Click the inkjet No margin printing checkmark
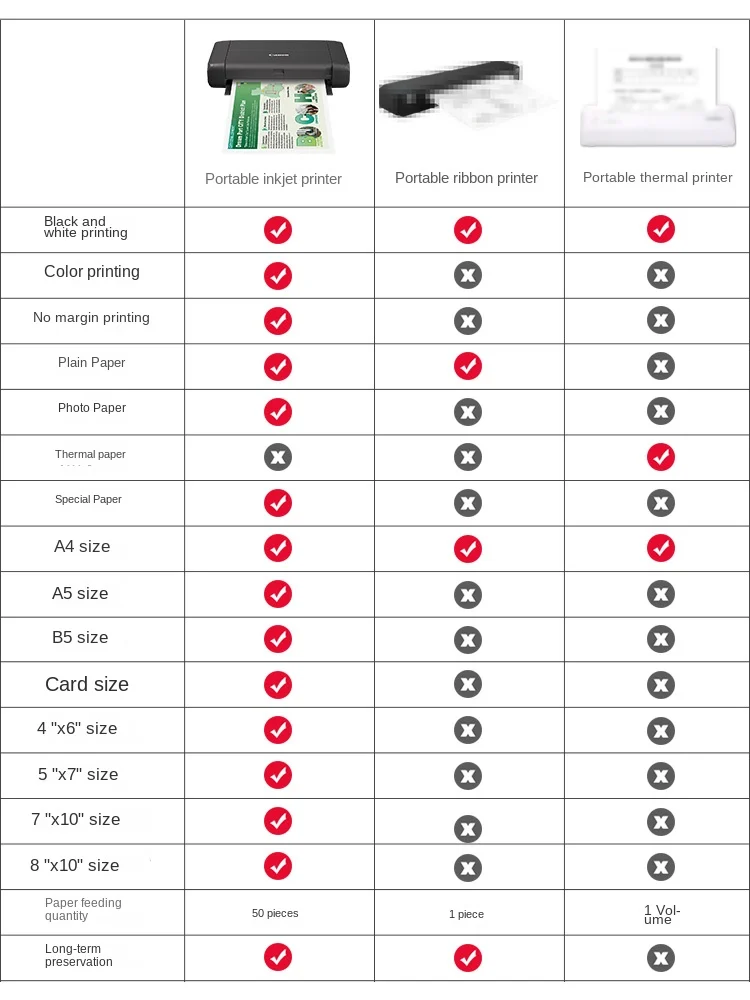Screen dimensions: 750x1000 point(278,321)
